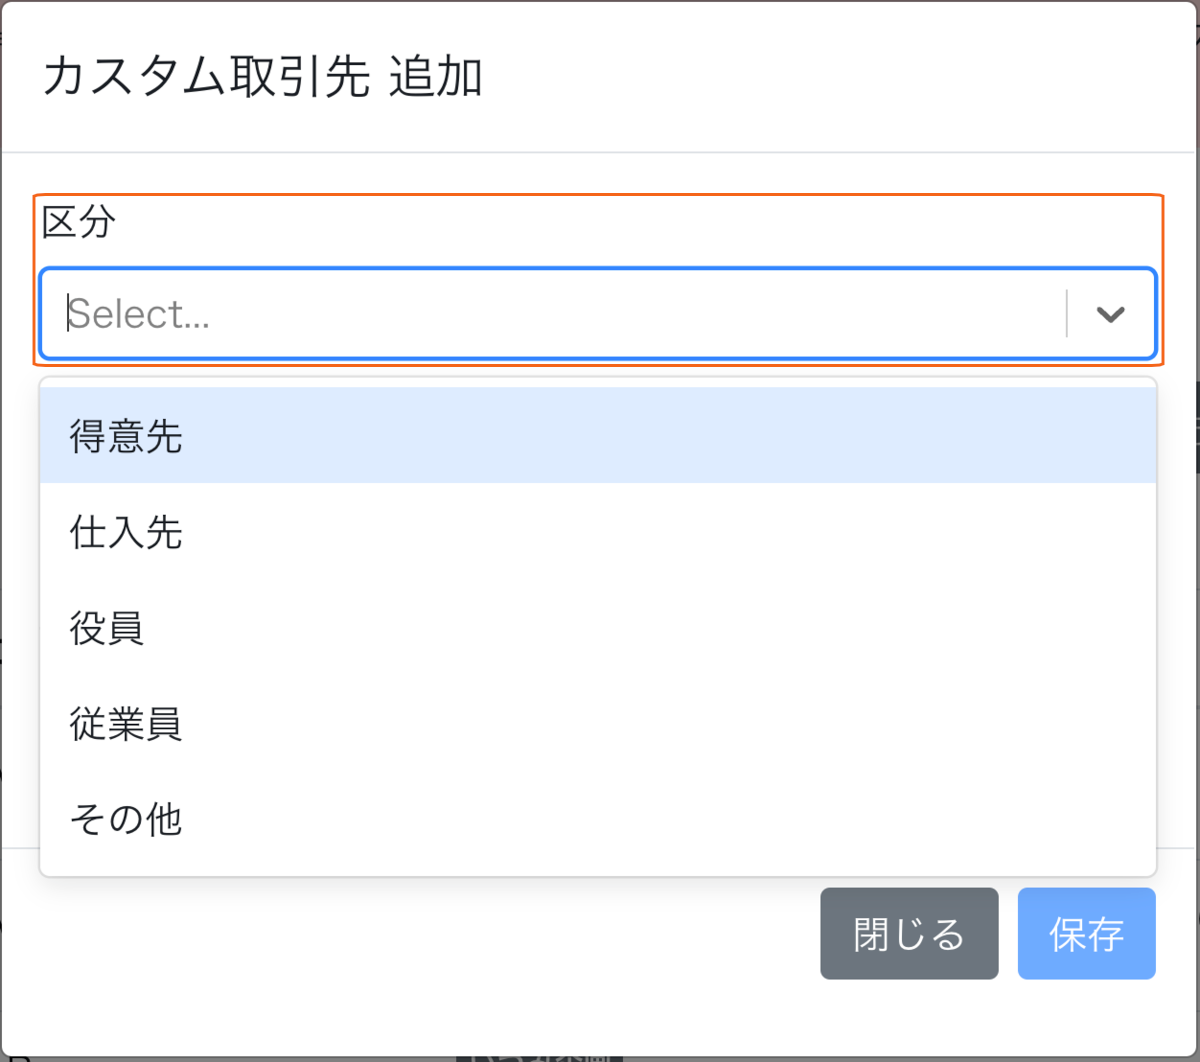This screenshot has height=1062, width=1200.
Task: Click the 区分 field label
Action: (x=79, y=222)
